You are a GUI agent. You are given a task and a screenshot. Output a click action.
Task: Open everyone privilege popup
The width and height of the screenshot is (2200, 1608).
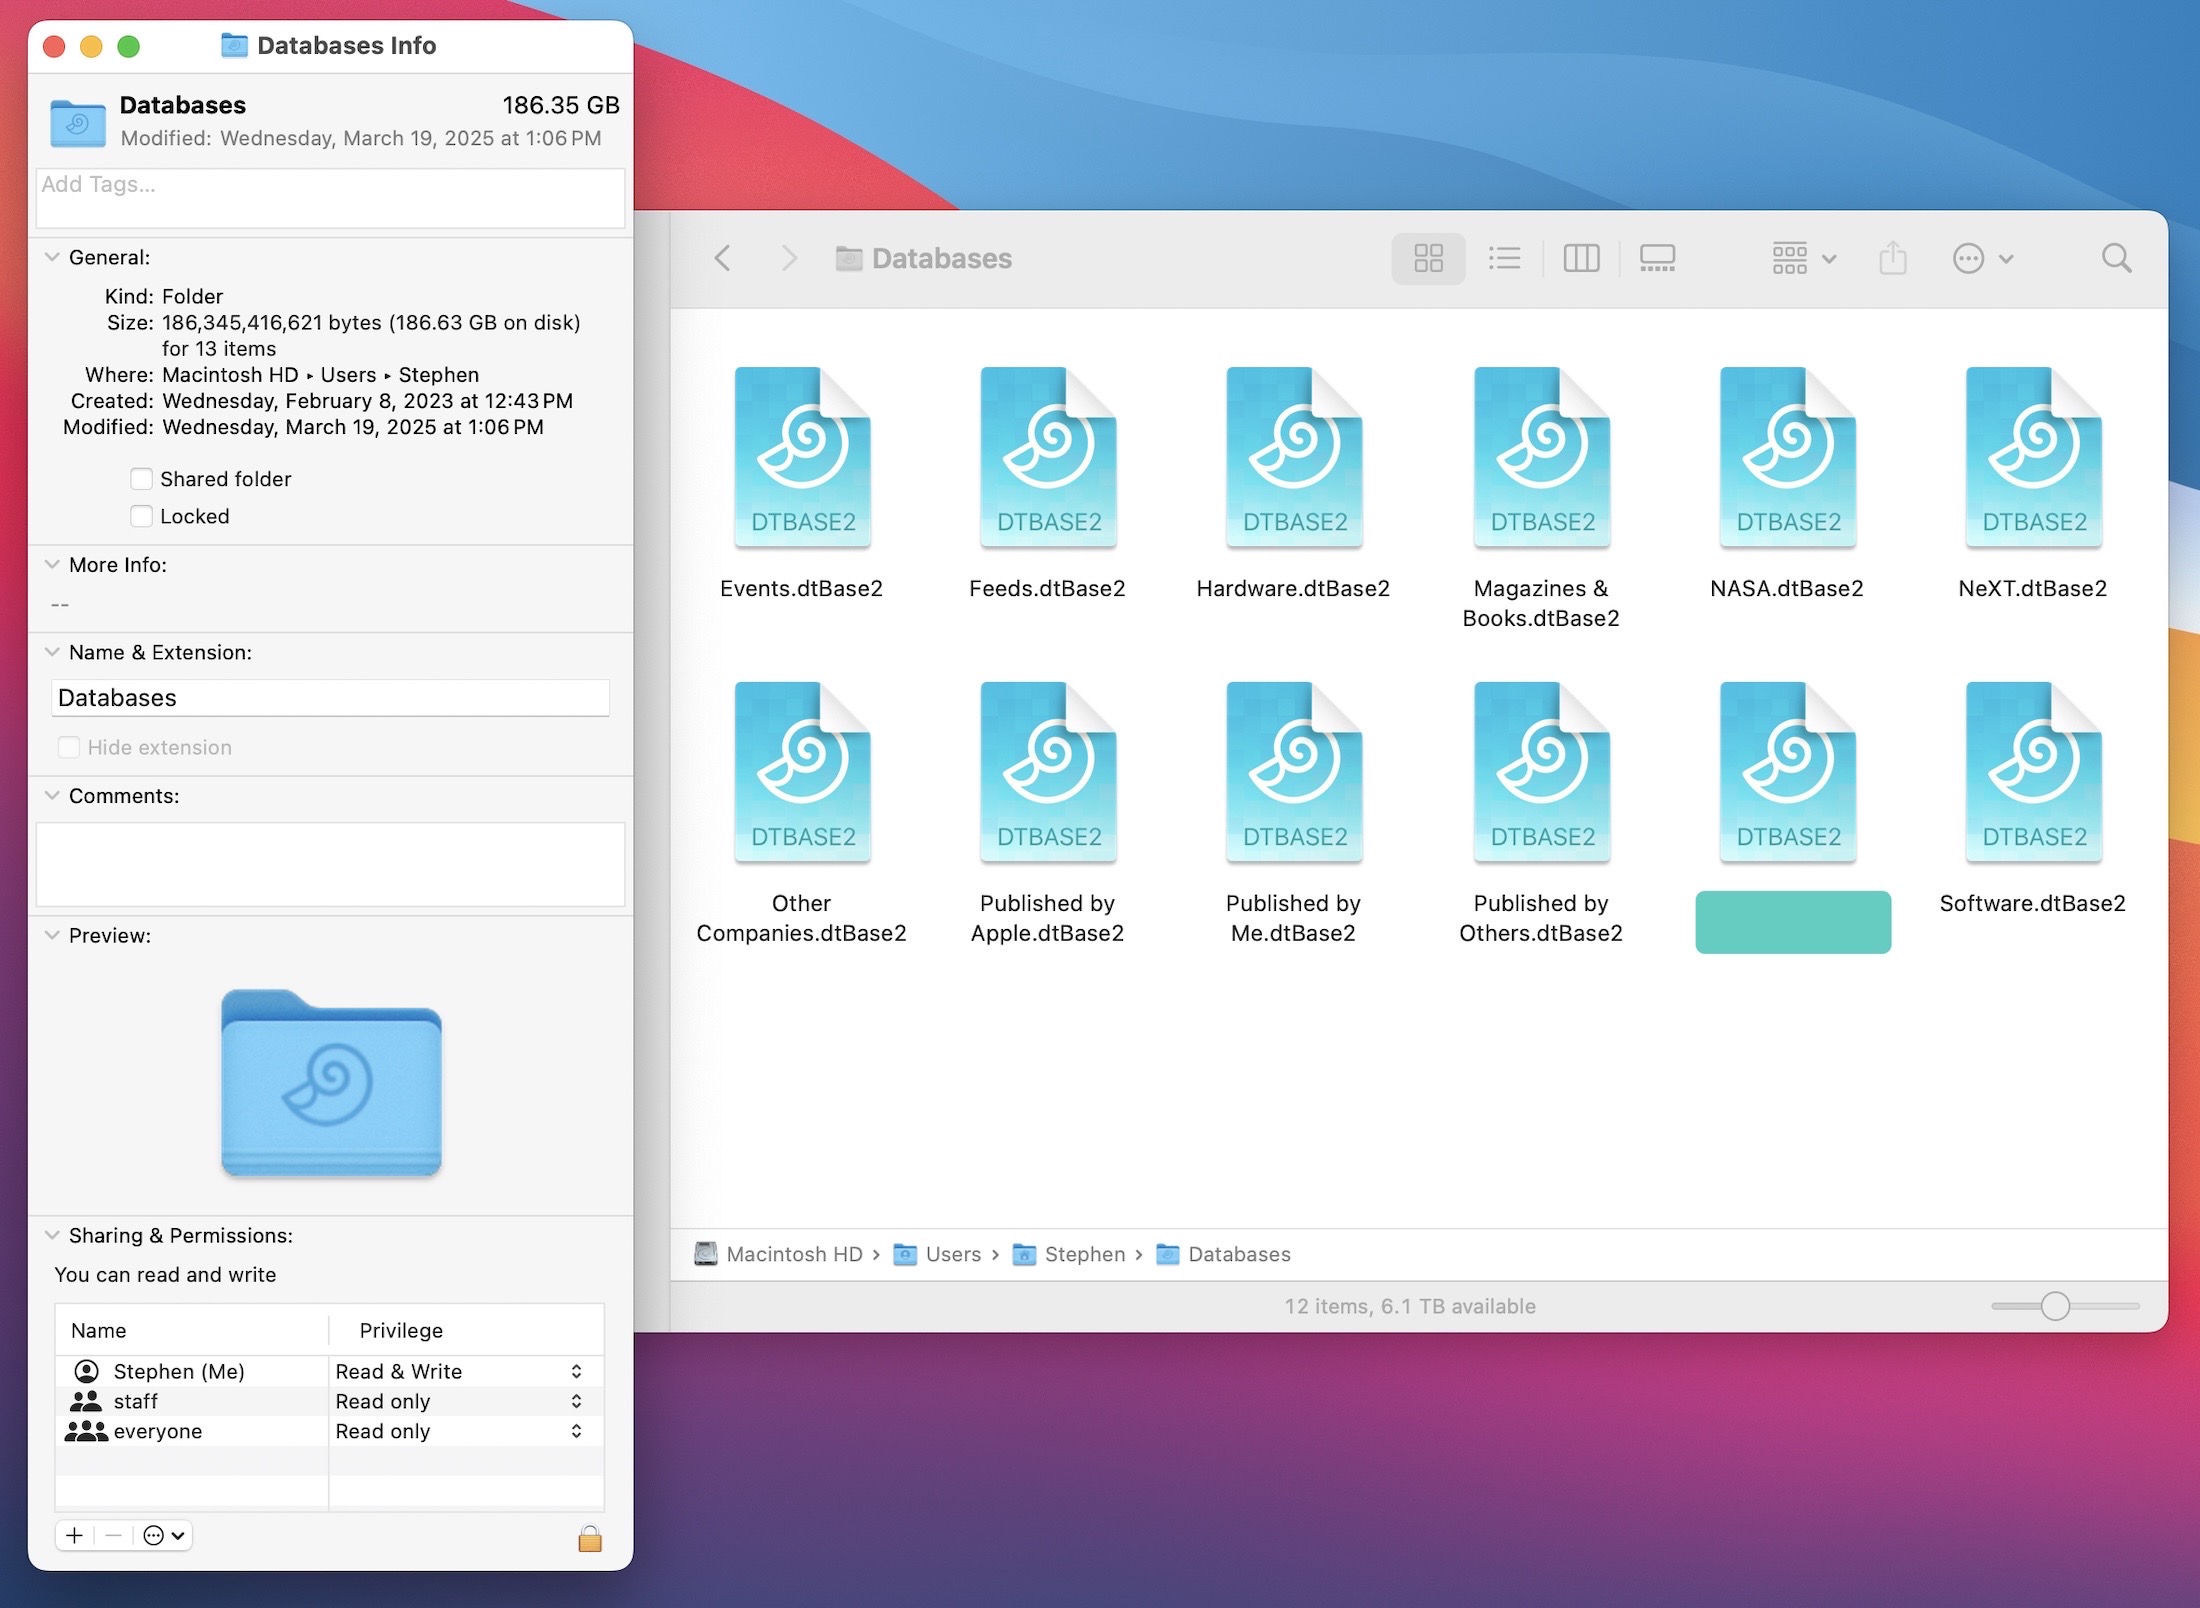(x=576, y=1431)
